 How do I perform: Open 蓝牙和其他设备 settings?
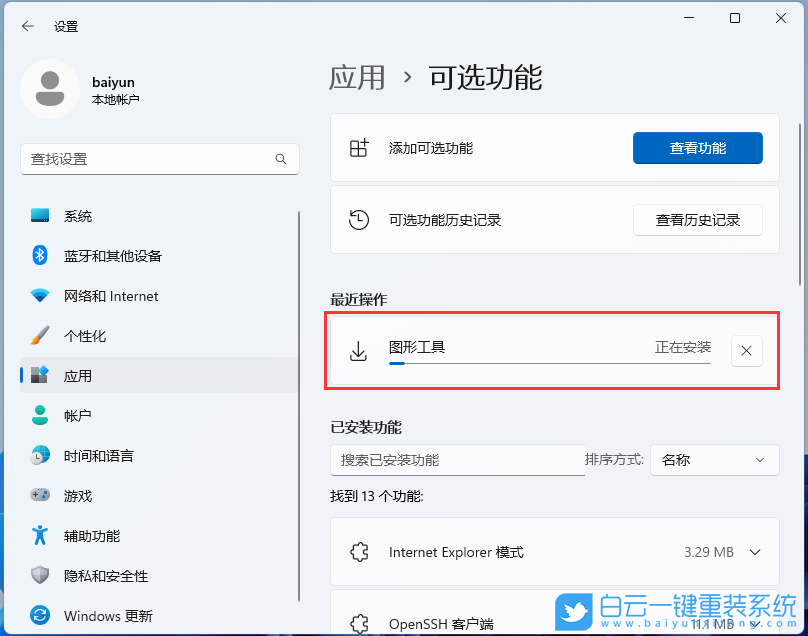point(40,256)
